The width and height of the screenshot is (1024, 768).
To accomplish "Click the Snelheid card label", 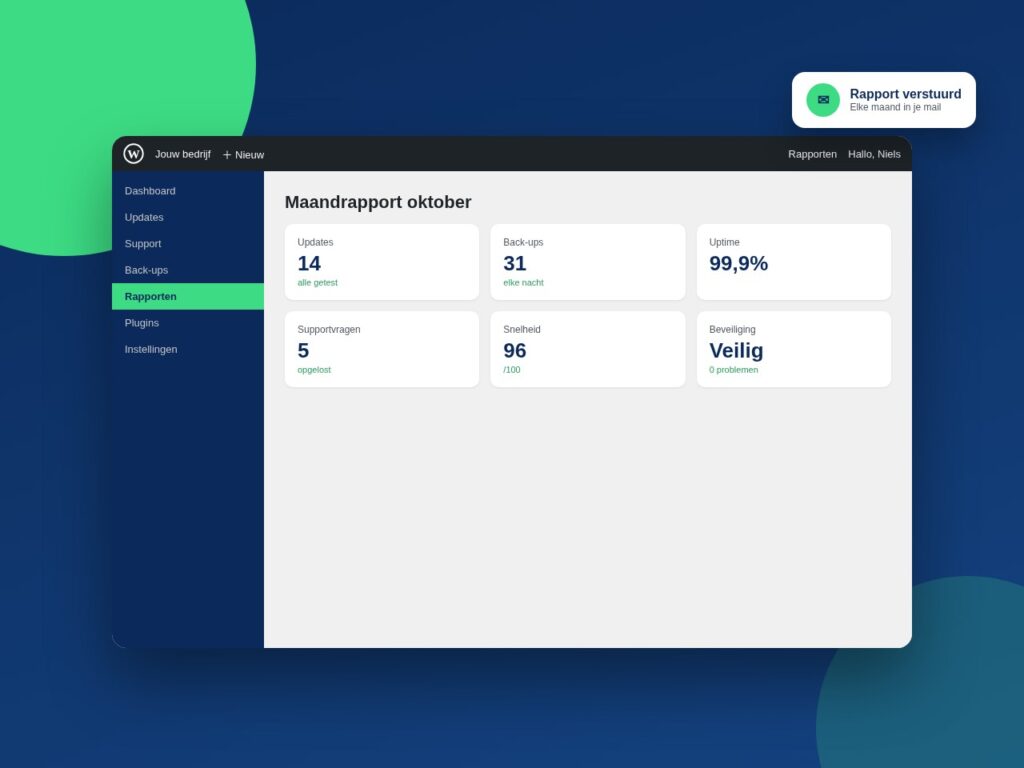I will (x=522, y=330).
